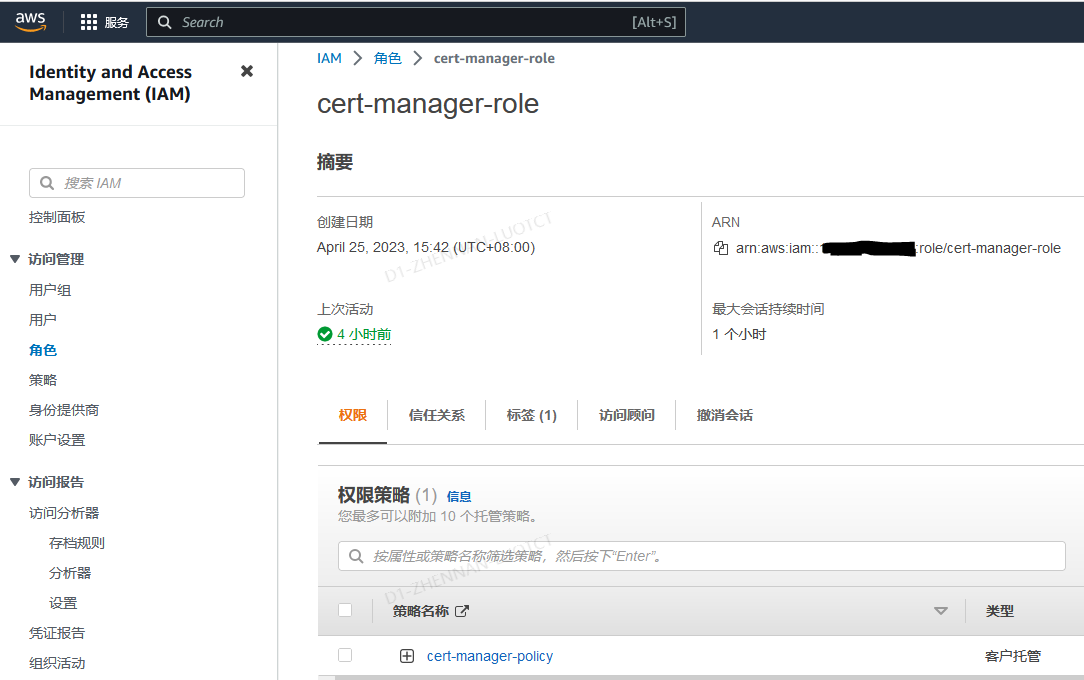The image size is (1084, 680).
Task: Close the IAM sidebar with the X icon
Action: click(x=247, y=70)
